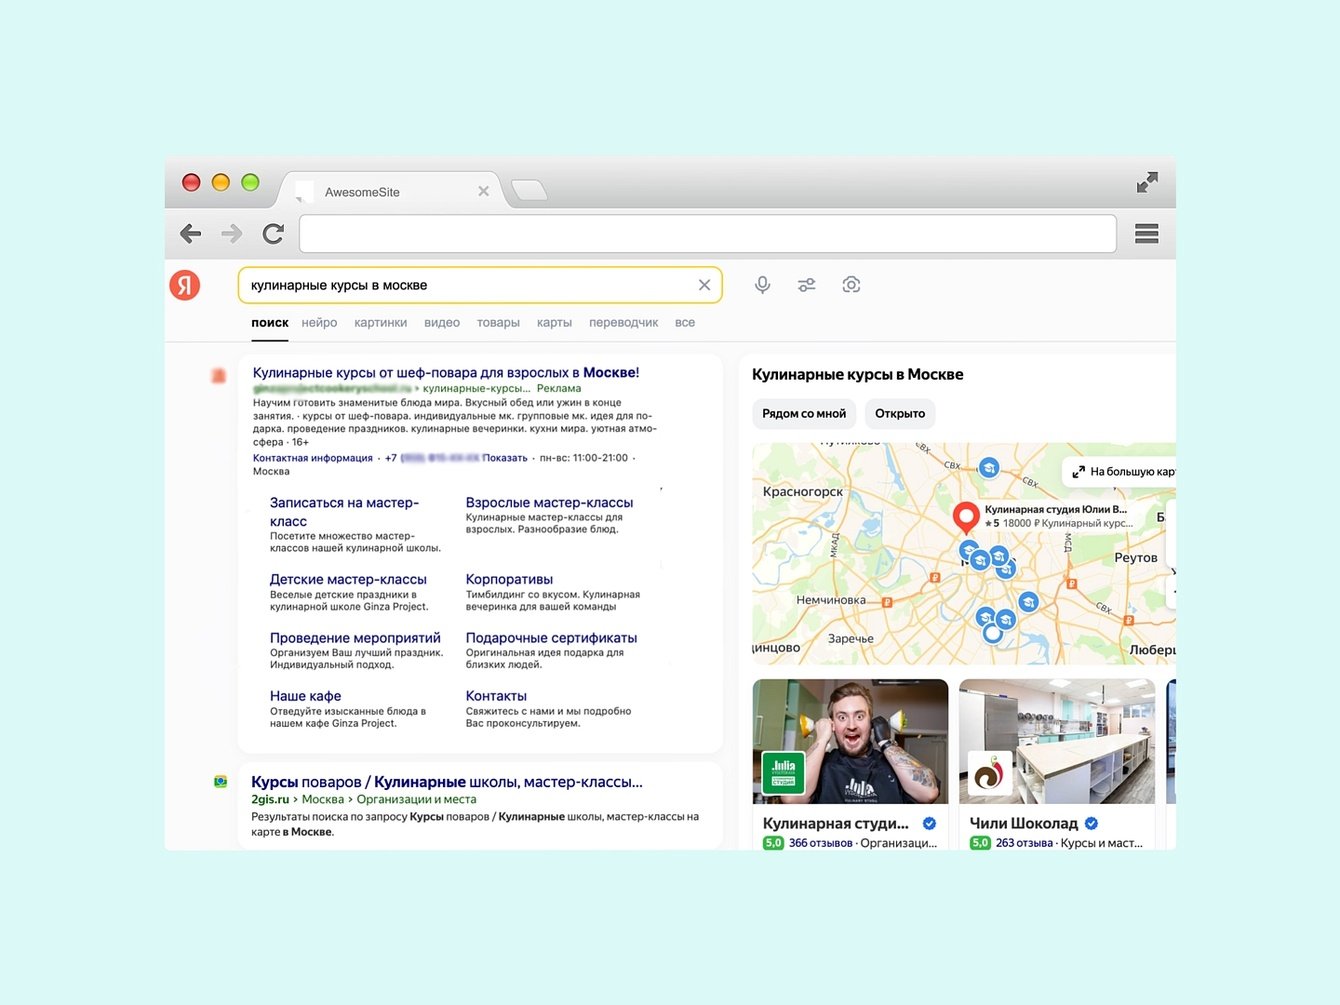The width and height of the screenshot is (1340, 1005).
Task: Open Наше кафе link
Action: click(305, 696)
